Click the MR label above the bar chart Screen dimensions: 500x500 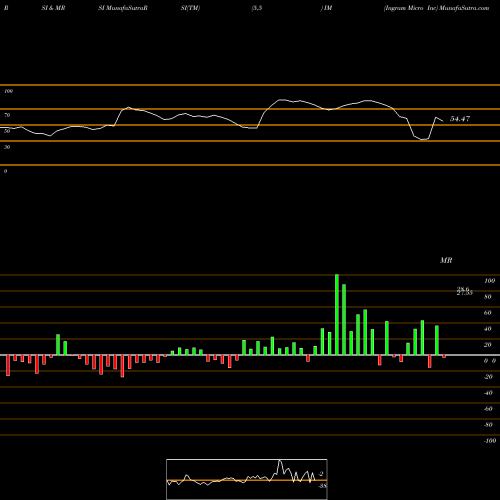[x=446, y=260]
